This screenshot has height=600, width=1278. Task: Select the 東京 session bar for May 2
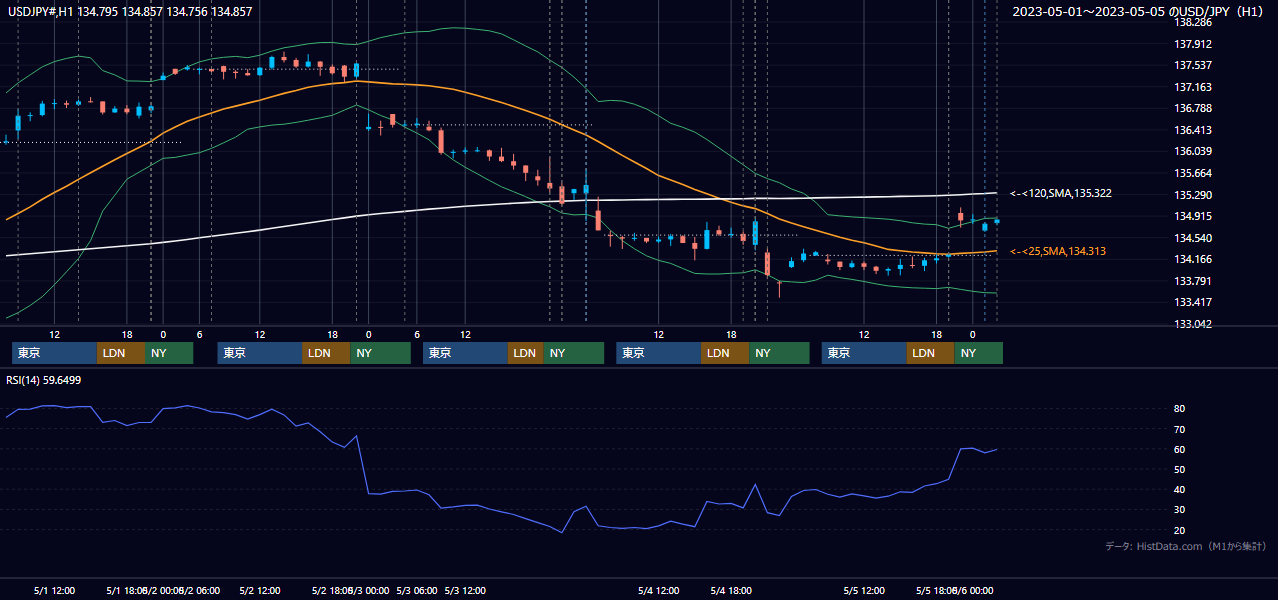260,353
